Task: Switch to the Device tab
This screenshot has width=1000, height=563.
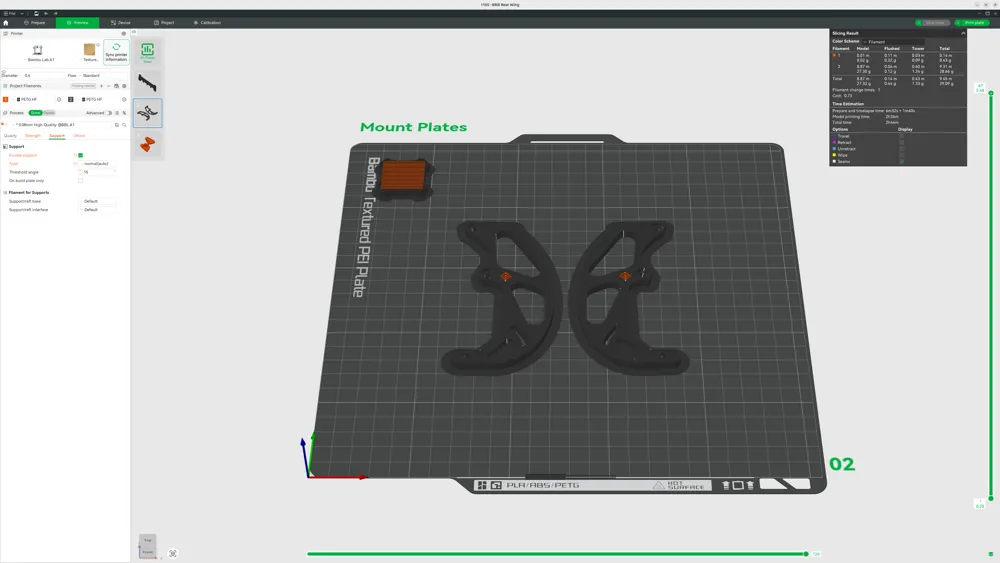Action: click(x=121, y=22)
